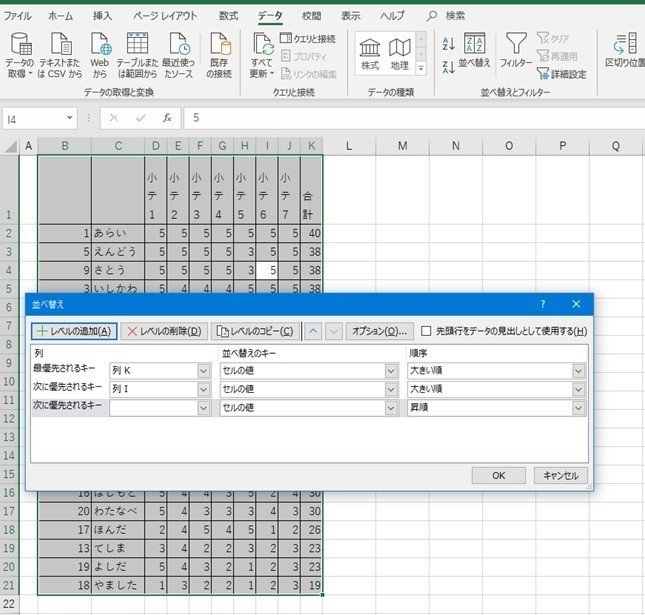Move sort level up arrow
The width and height of the screenshot is (645, 615).
pos(313,331)
